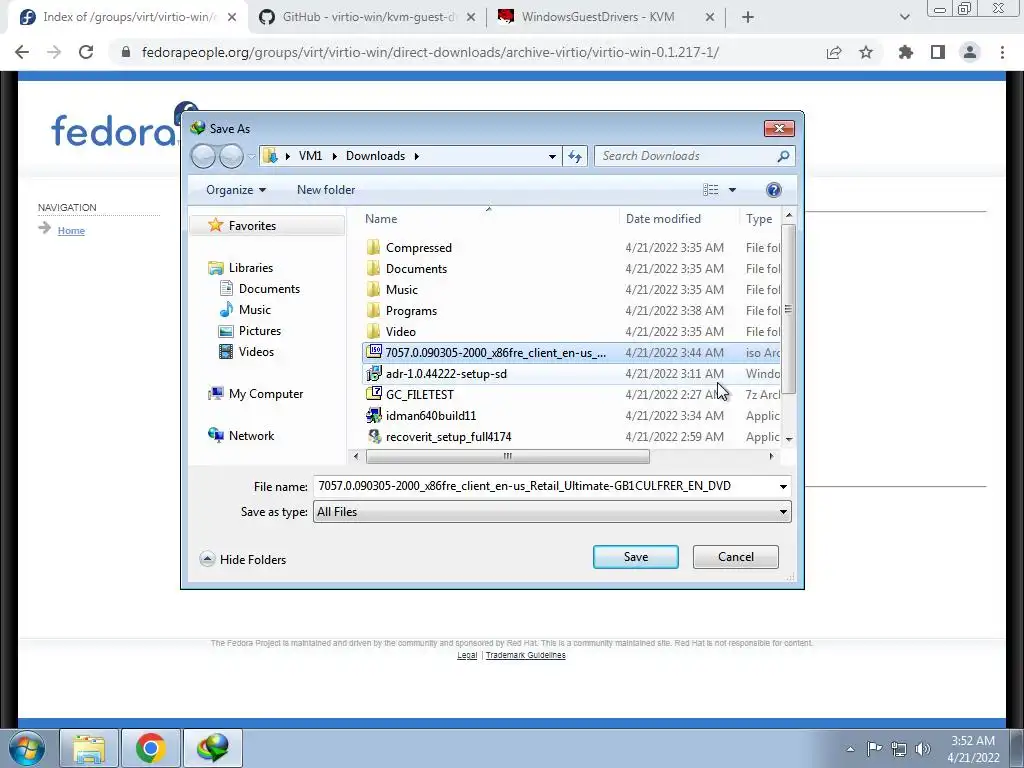This screenshot has width=1024, height=768.
Task: Create a New folder
Action: point(326,190)
